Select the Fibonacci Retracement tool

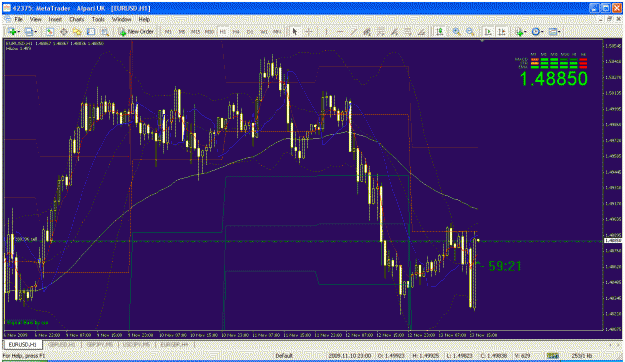pos(381,31)
